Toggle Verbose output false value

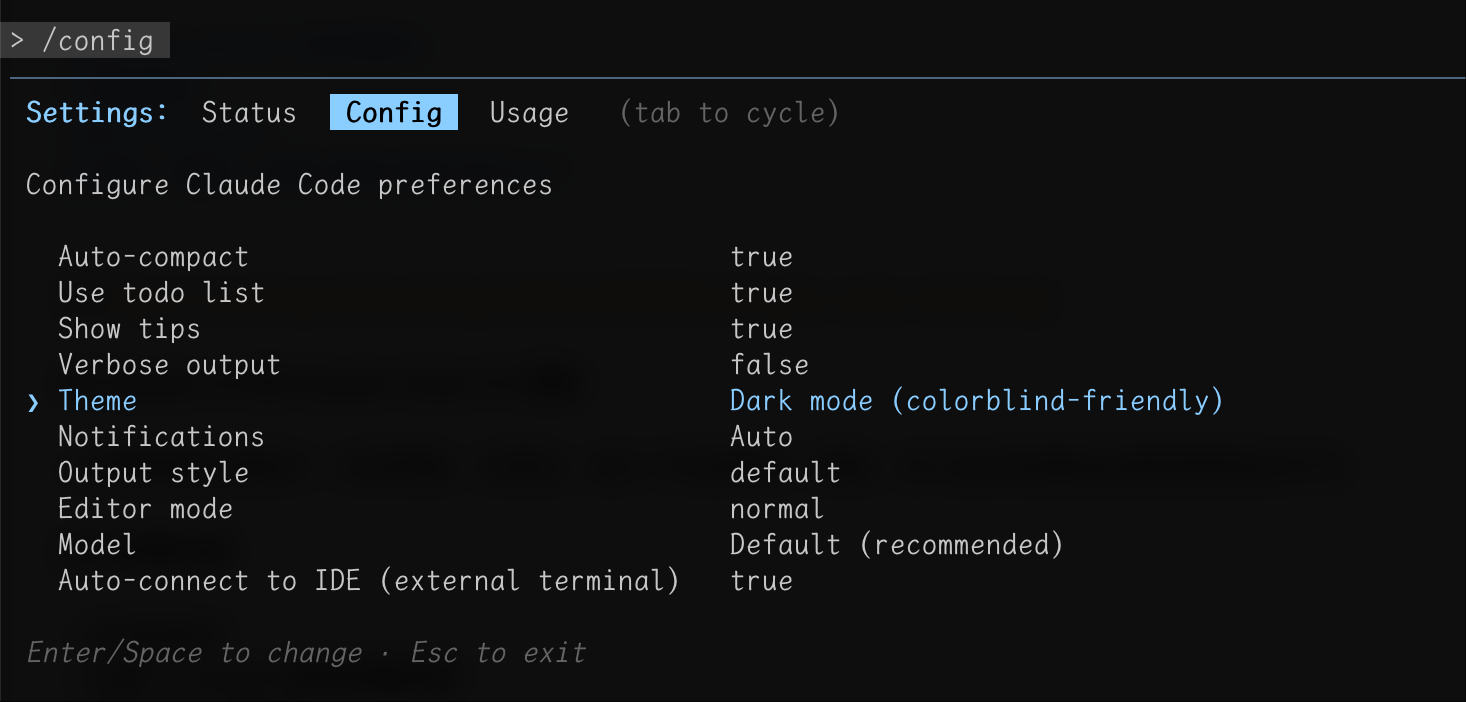tap(769, 365)
